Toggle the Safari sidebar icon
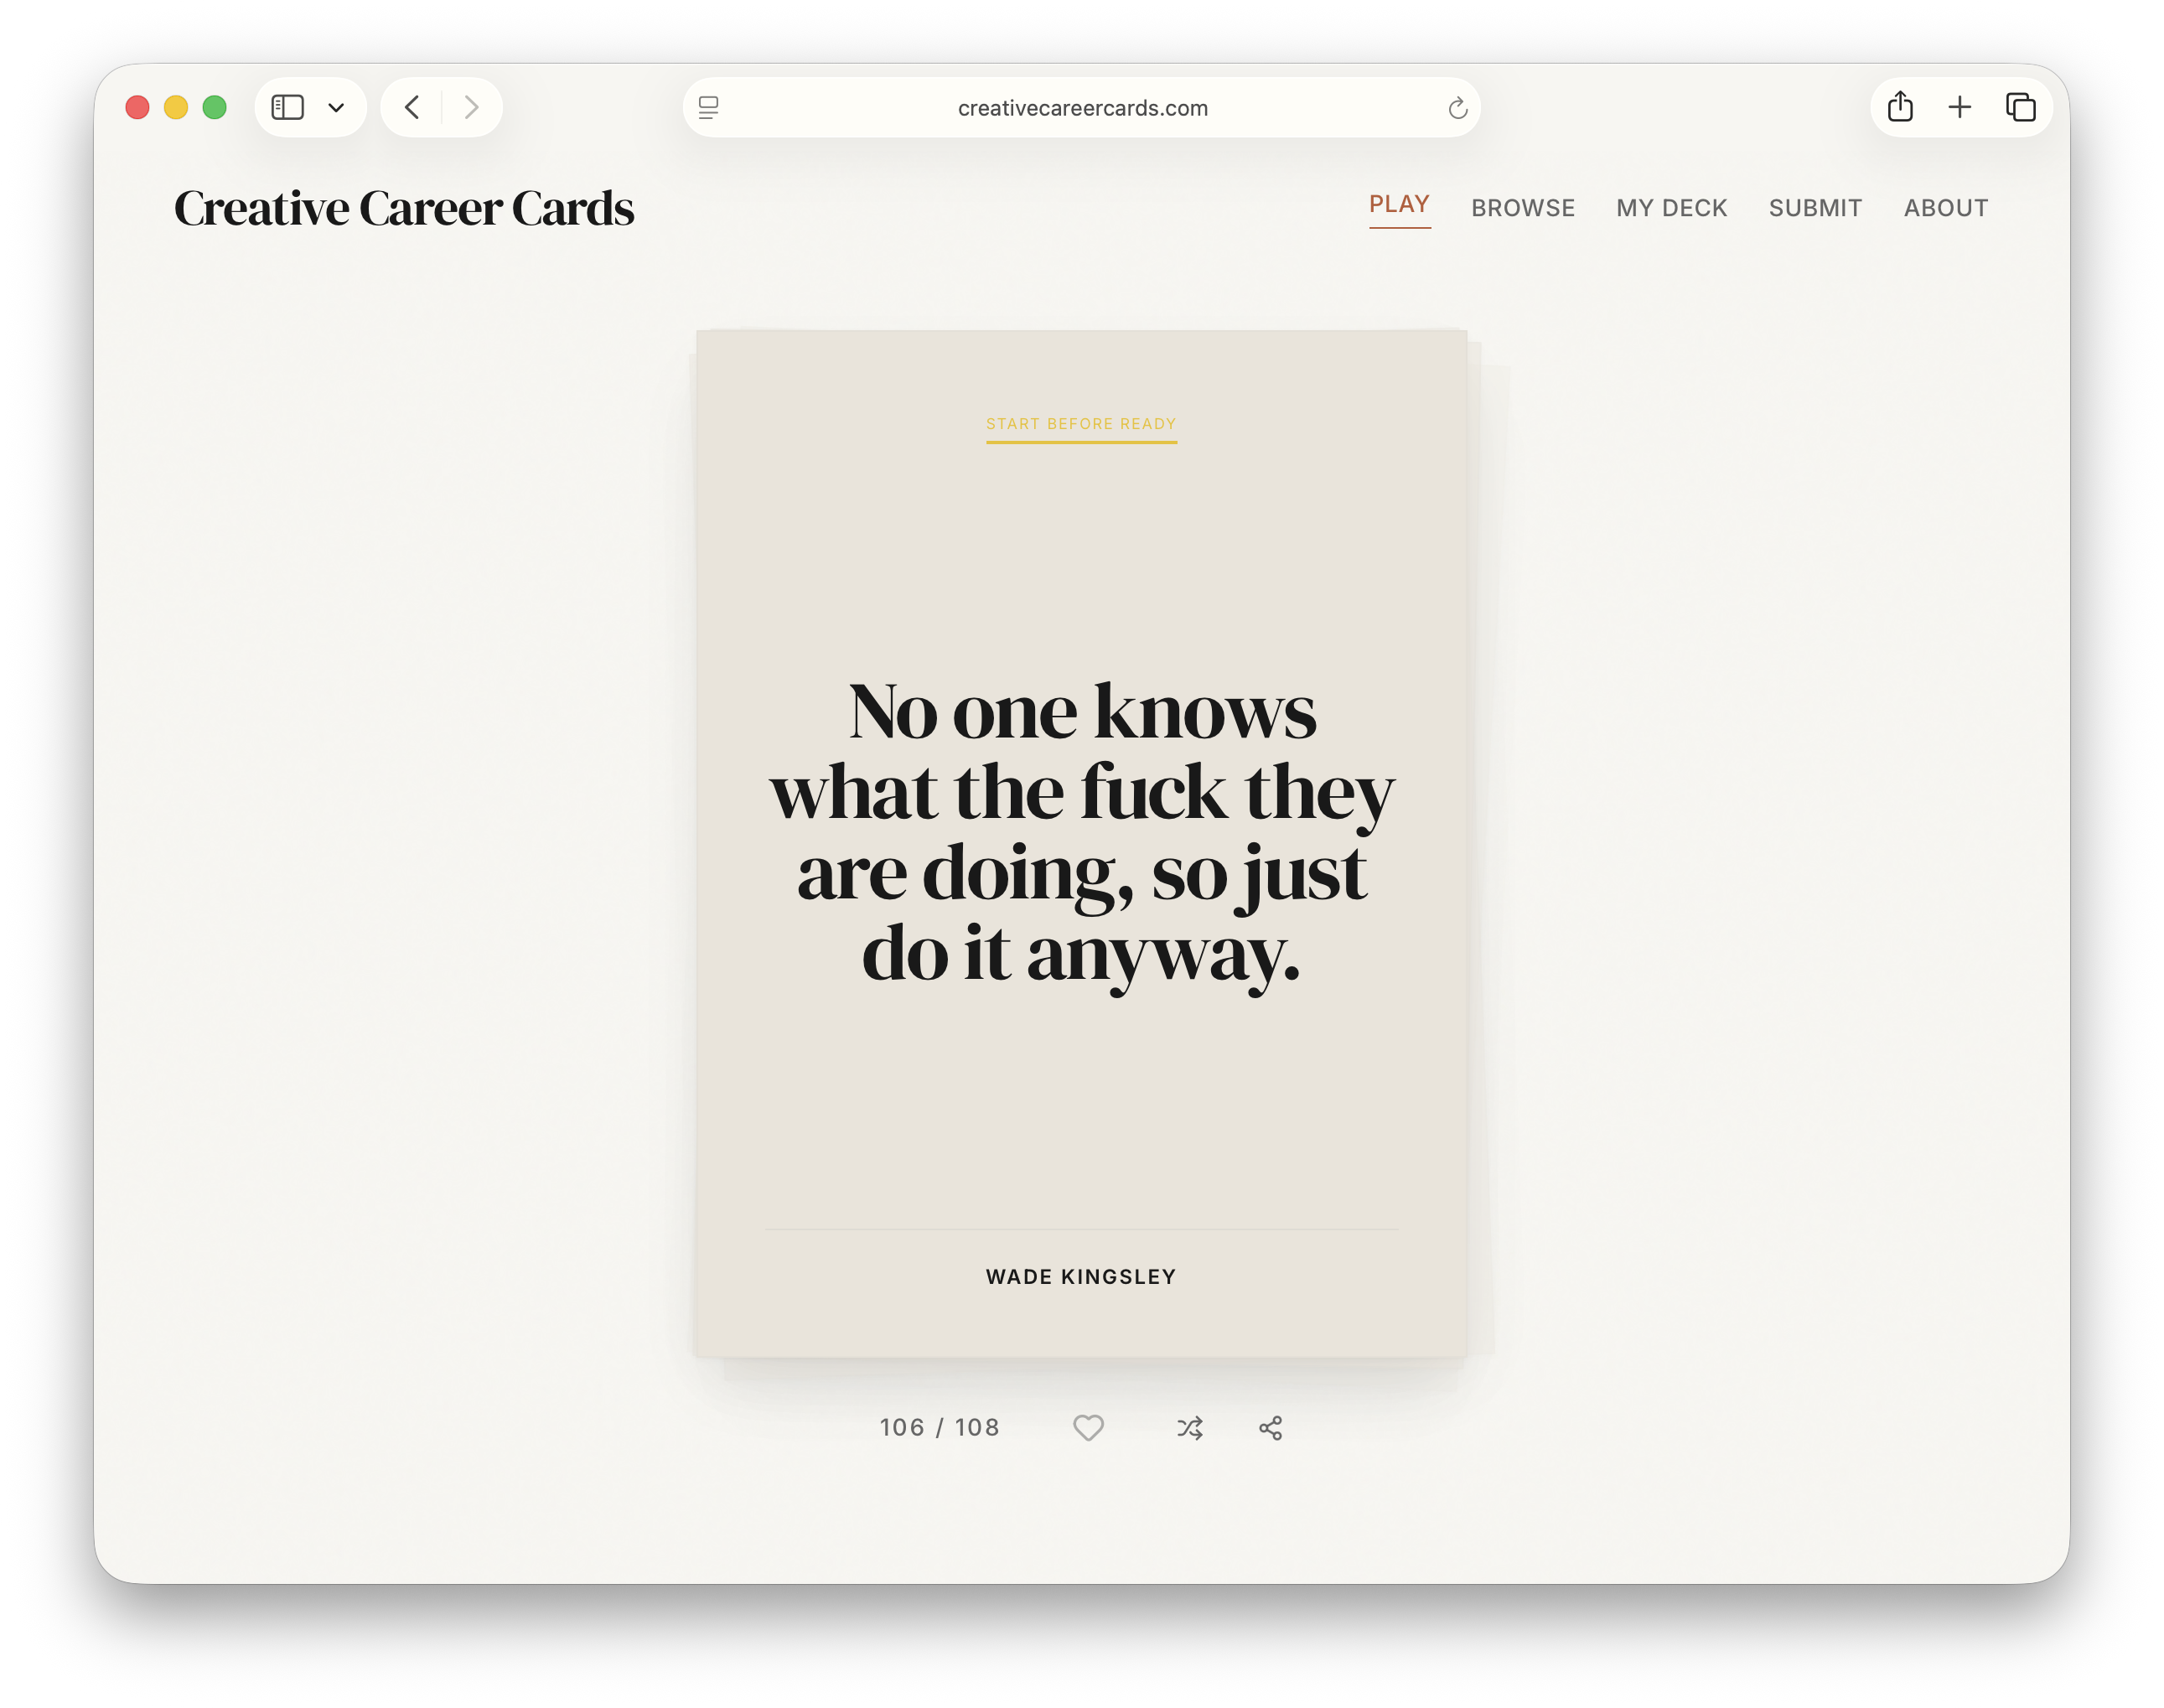 pos(288,107)
